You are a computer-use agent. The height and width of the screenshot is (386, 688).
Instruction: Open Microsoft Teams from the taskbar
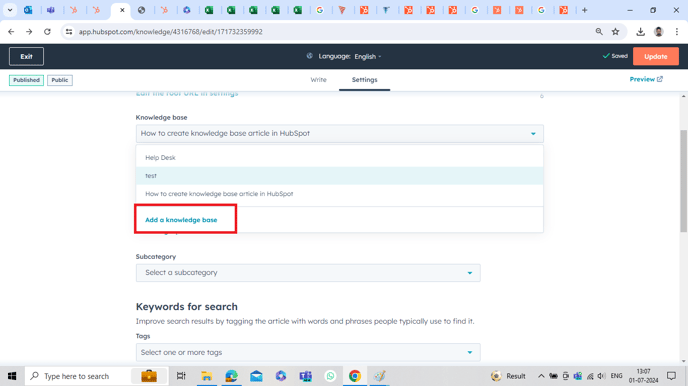click(306, 376)
